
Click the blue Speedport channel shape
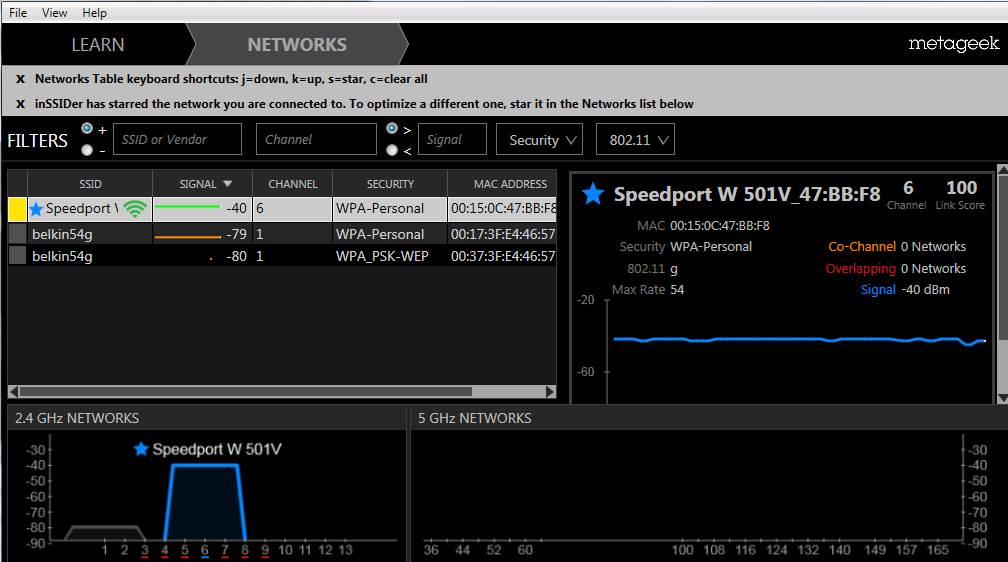click(x=205, y=502)
